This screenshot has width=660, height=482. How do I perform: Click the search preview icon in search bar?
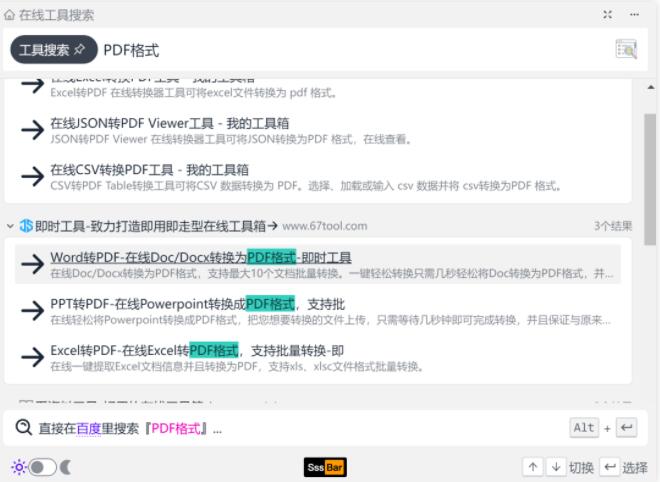pos(626,50)
